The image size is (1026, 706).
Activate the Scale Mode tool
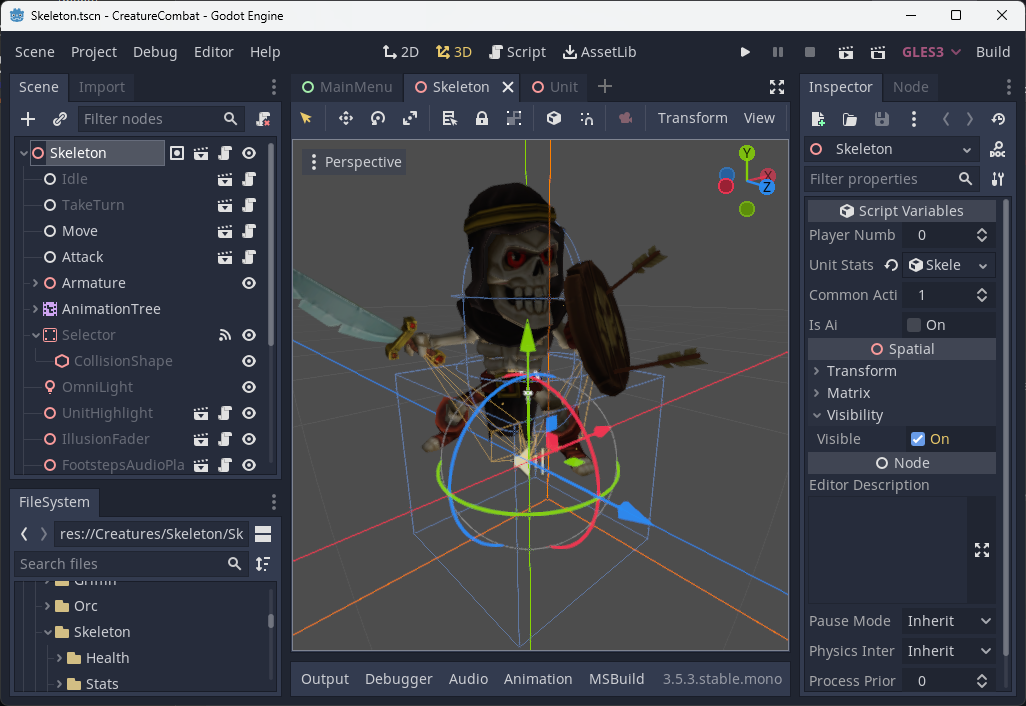coord(410,118)
